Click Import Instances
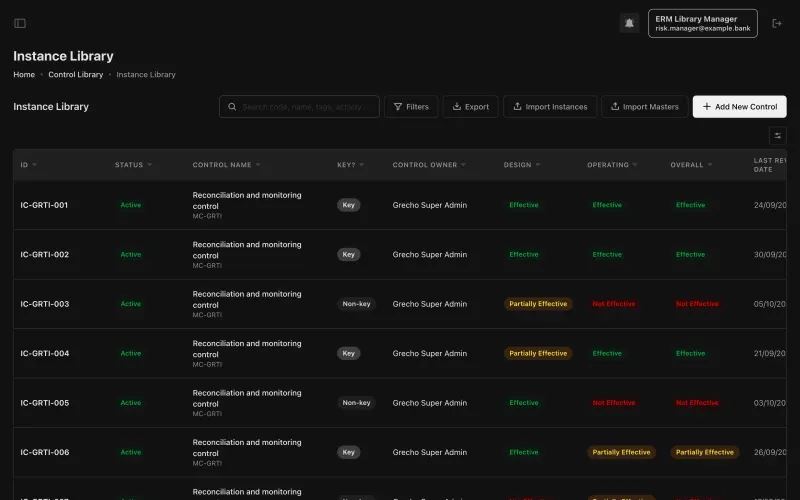800x500 pixels. pos(550,107)
